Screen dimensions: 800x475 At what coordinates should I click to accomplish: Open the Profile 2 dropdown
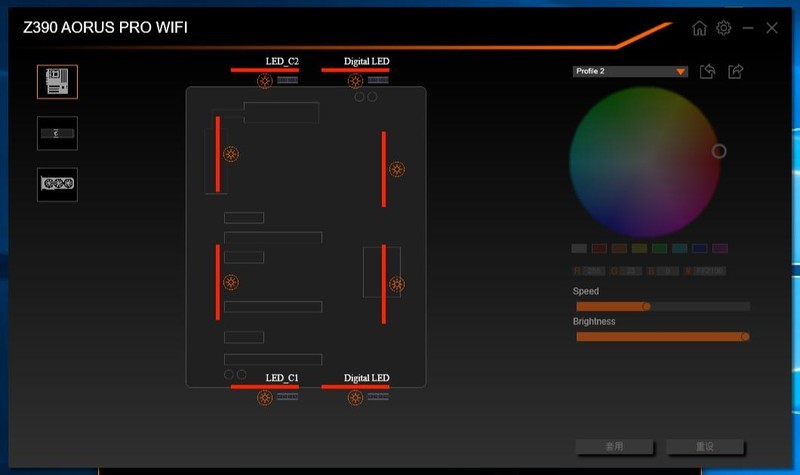point(630,71)
